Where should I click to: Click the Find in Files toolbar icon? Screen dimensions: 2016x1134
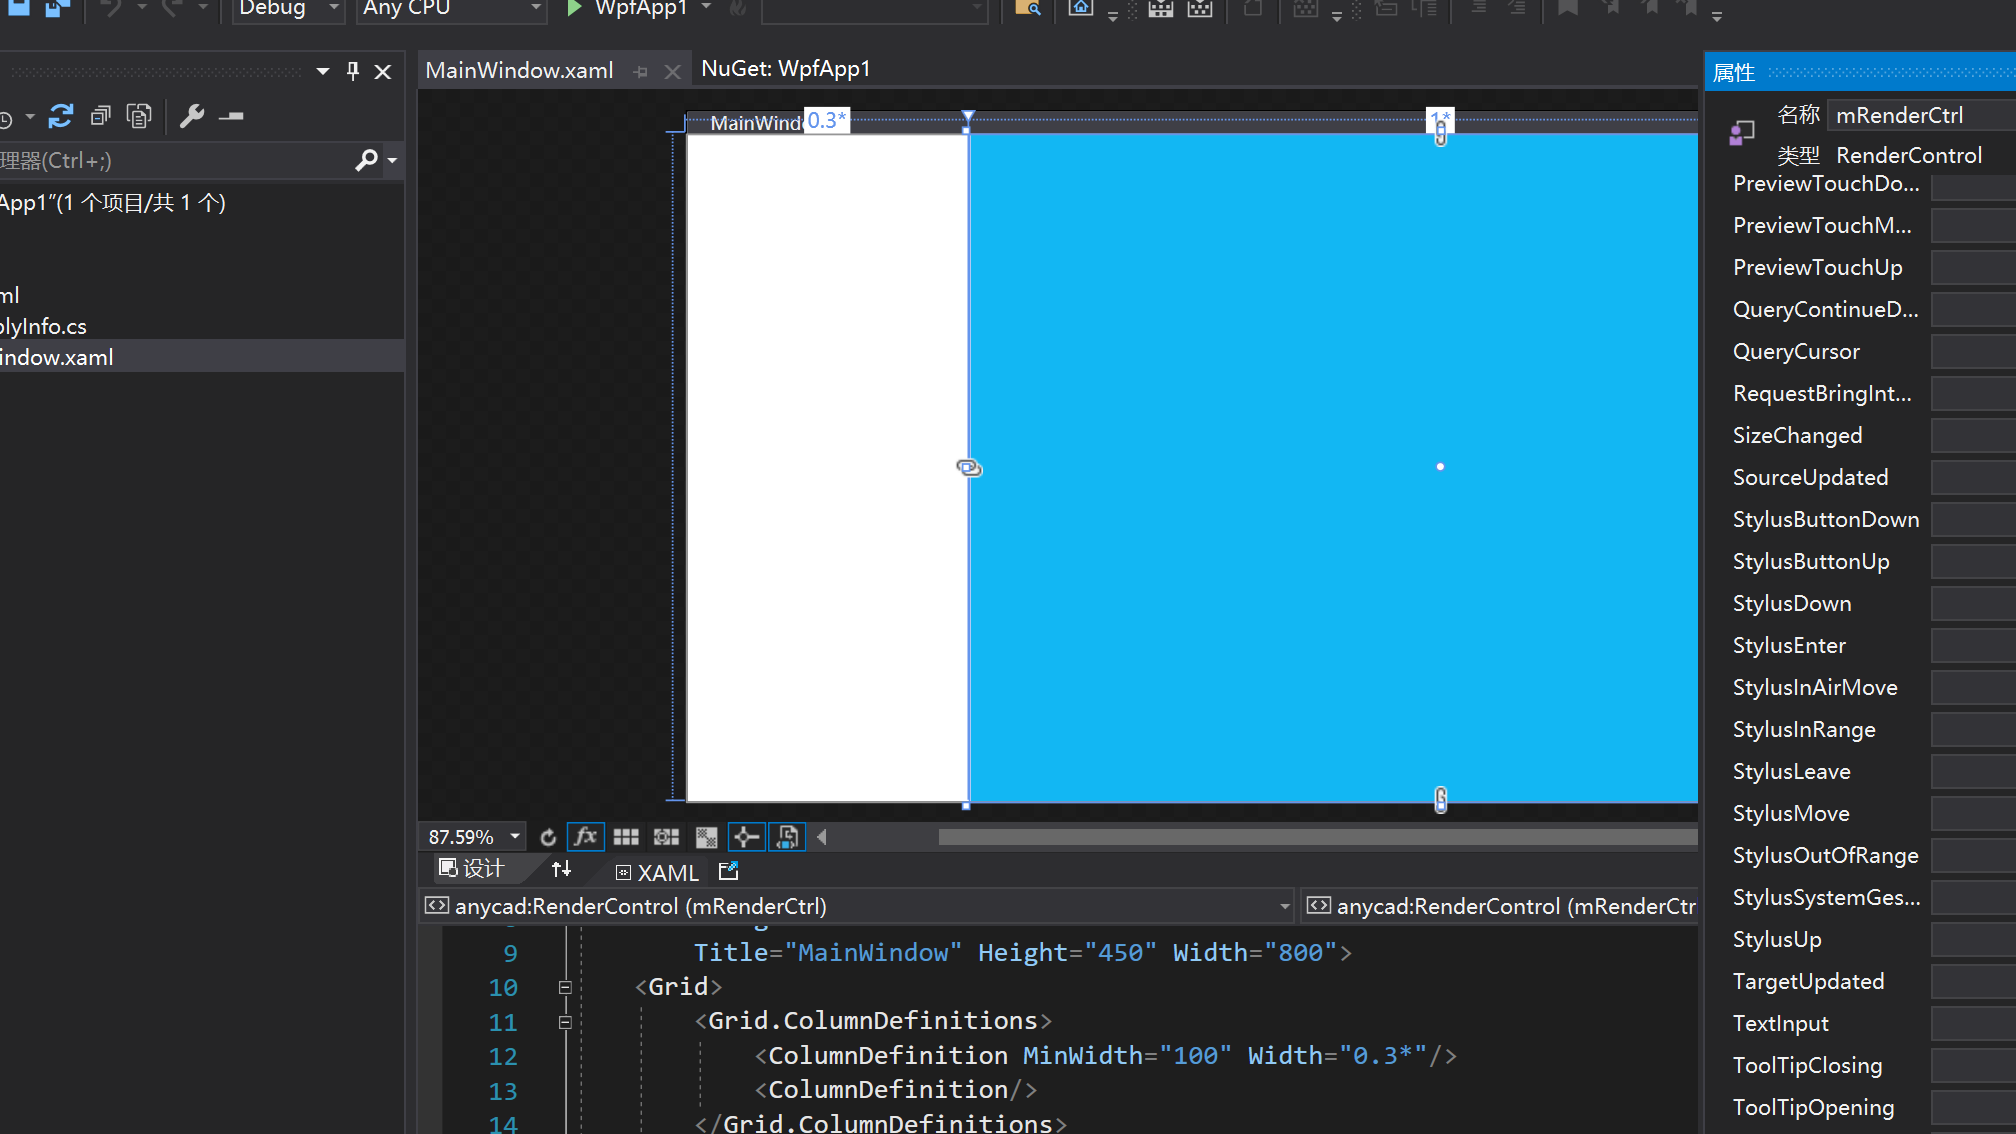pos(1028,9)
